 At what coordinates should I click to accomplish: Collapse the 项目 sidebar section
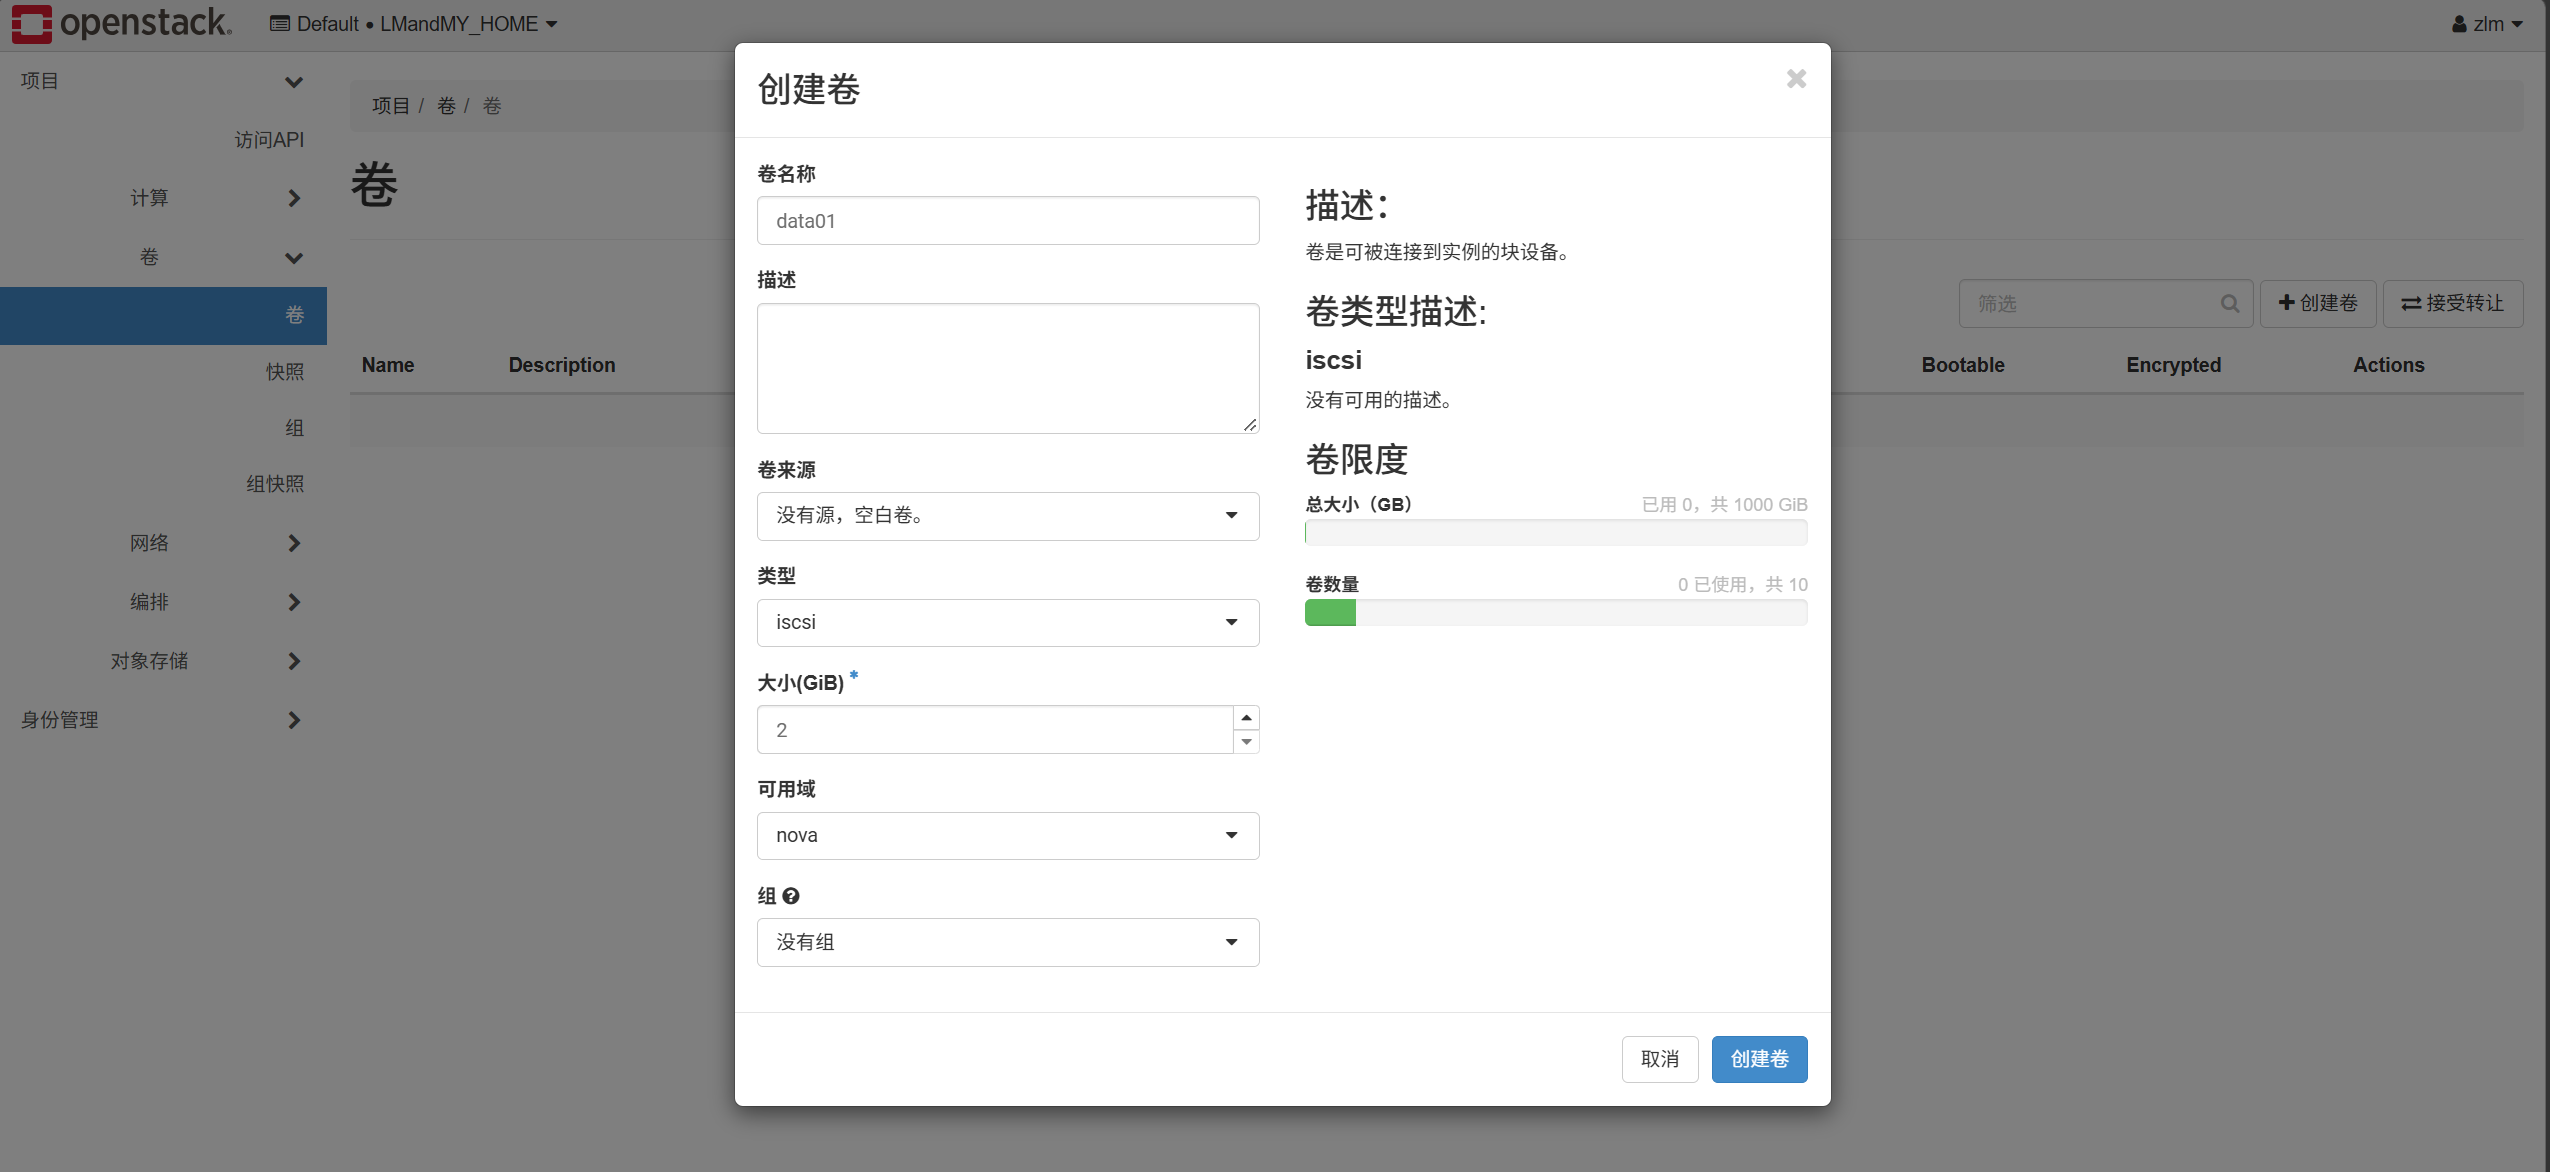pos(163,81)
